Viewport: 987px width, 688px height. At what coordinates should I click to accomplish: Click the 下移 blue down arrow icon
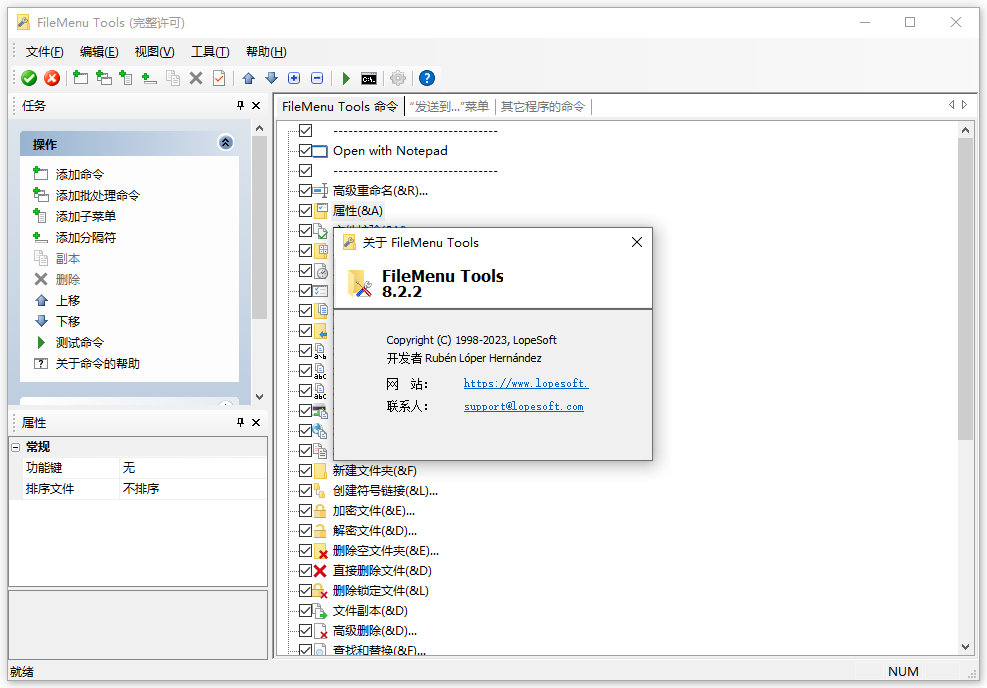point(42,321)
